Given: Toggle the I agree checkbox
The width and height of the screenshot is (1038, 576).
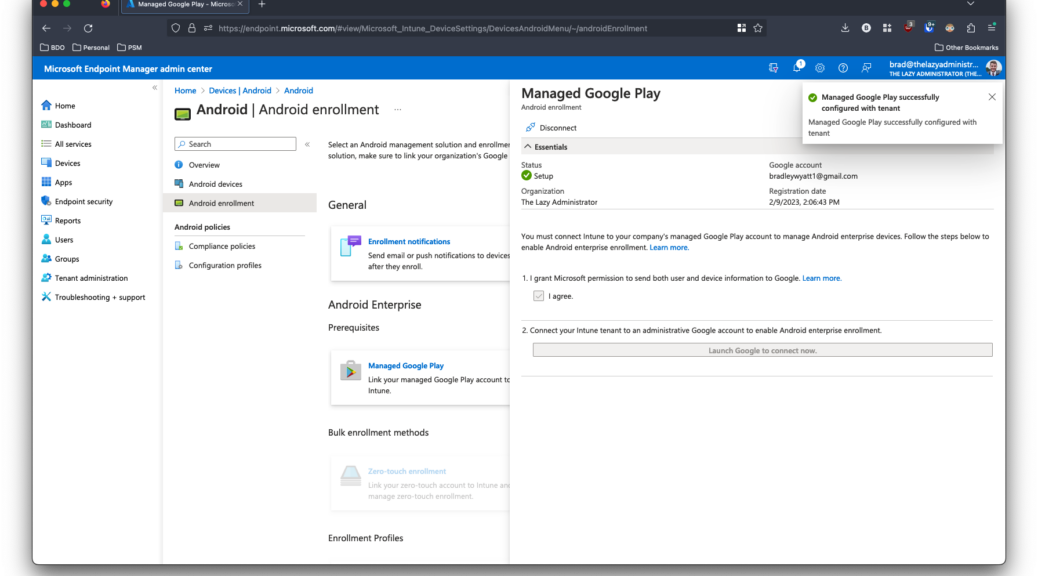Looking at the screenshot, I should point(538,296).
